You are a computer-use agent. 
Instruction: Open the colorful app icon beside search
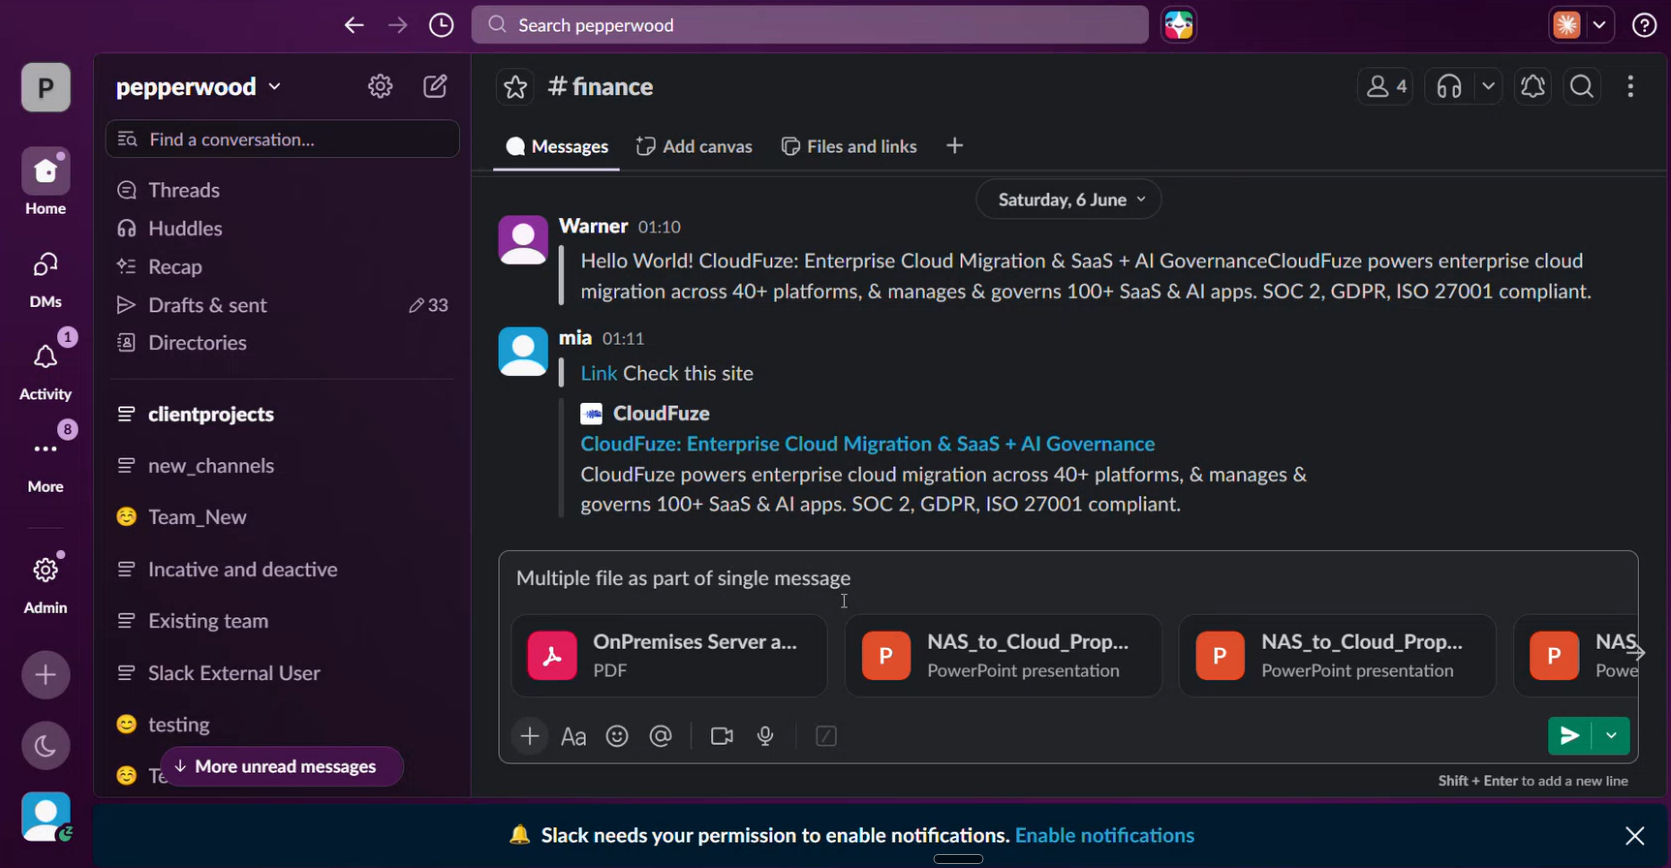click(x=1179, y=25)
